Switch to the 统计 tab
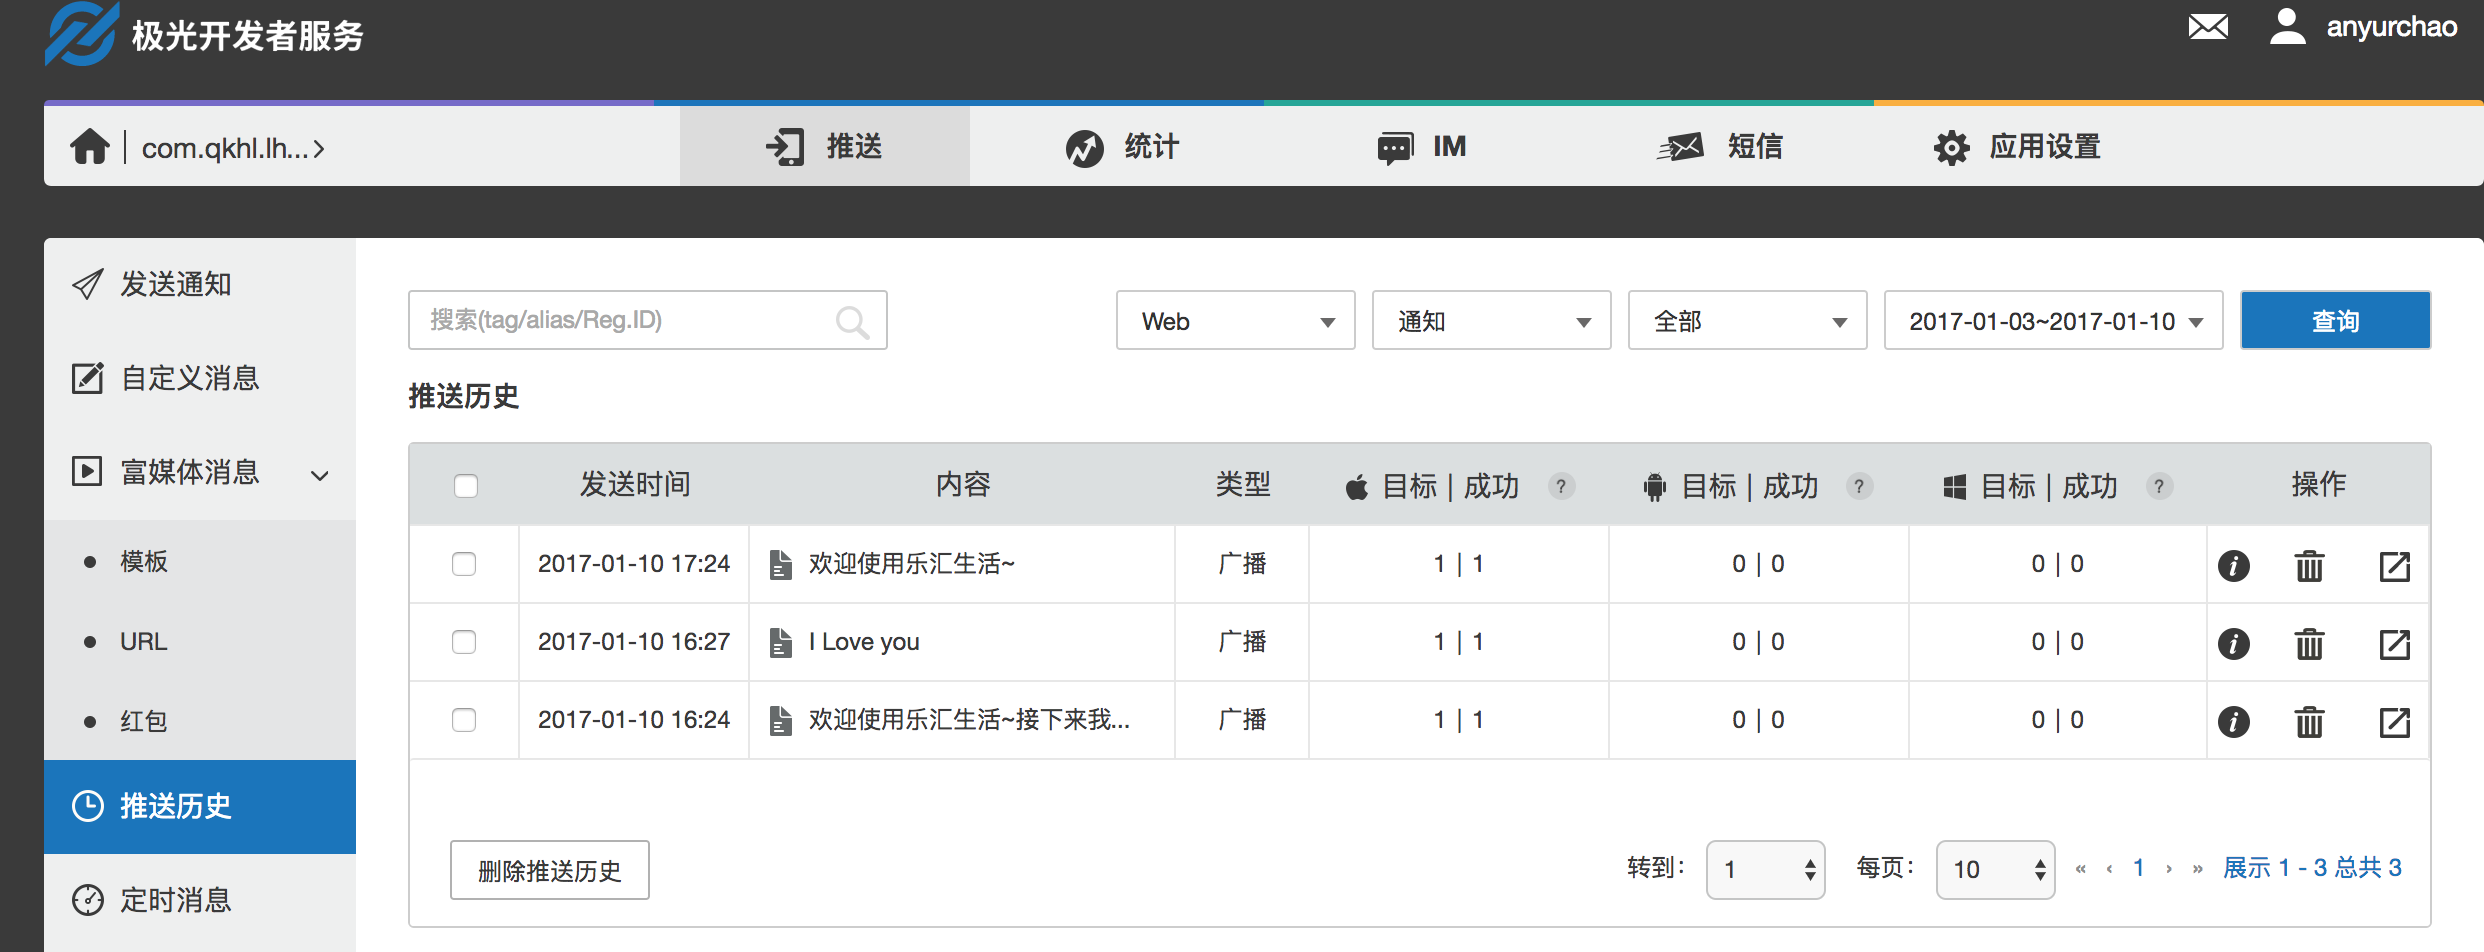 click(x=1122, y=147)
